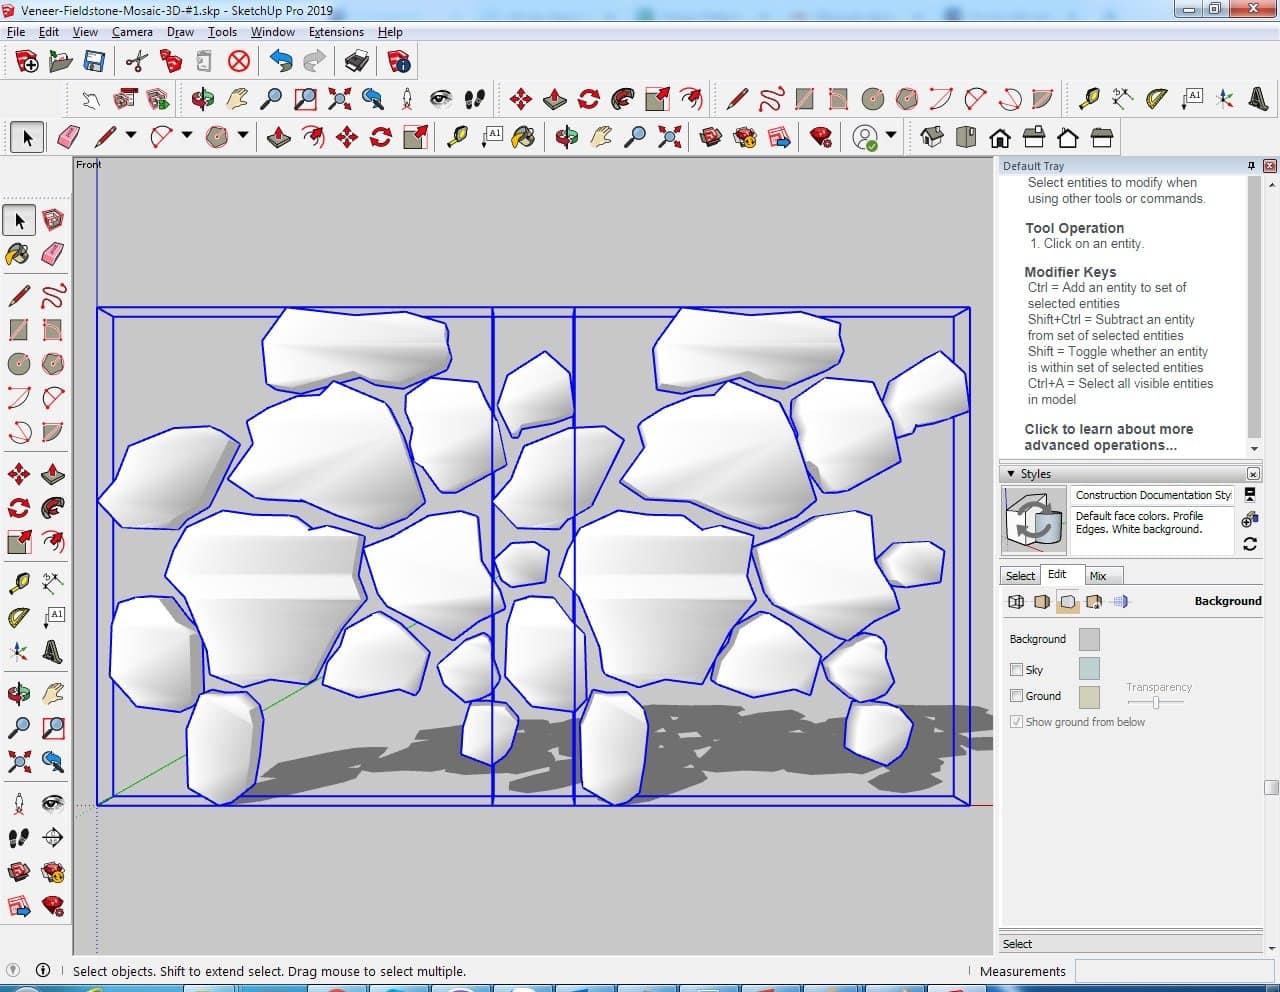Screen dimensions: 1280x992
Task: Enable the Ground checkbox
Action: click(1017, 696)
